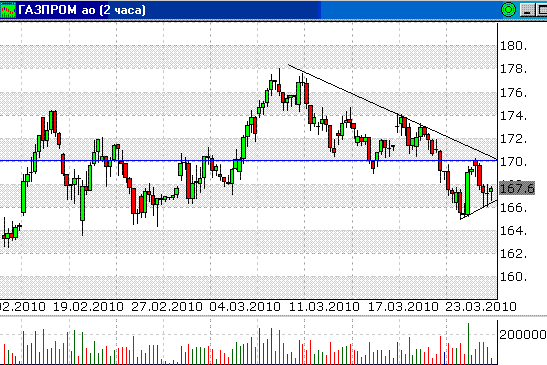The height and width of the screenshot is (365, 547).
Task: Click the 04.03.2010 date label
Action: pos(245,307)
